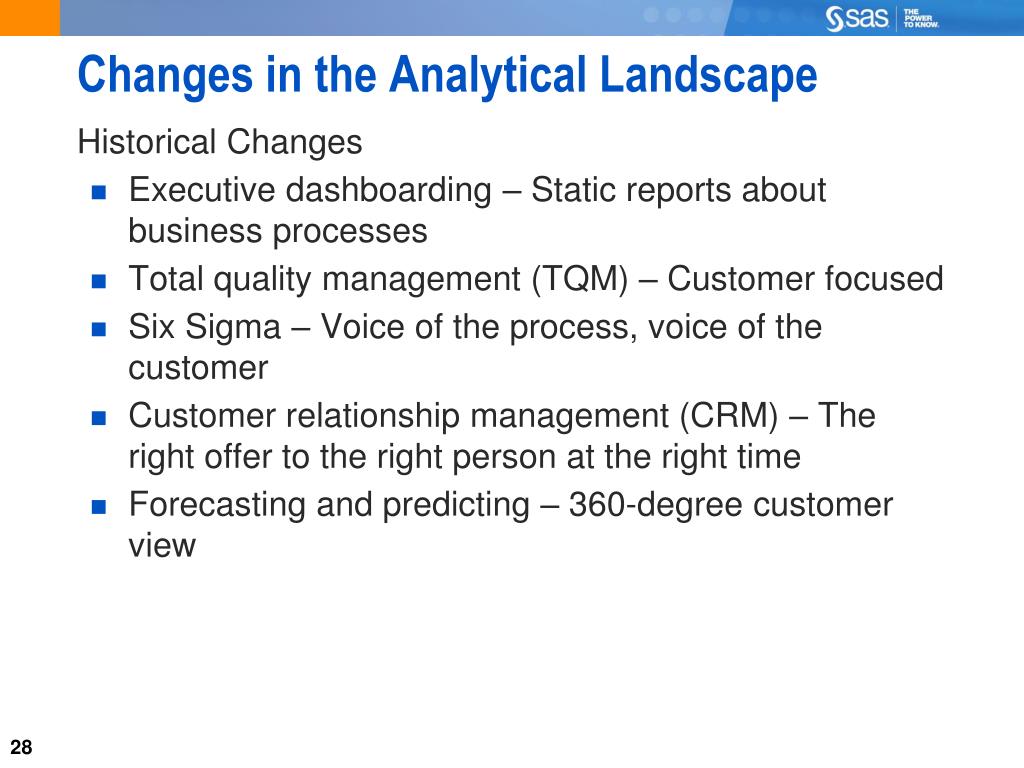Click the SAS logo in the header

click(x=856, y=18)
